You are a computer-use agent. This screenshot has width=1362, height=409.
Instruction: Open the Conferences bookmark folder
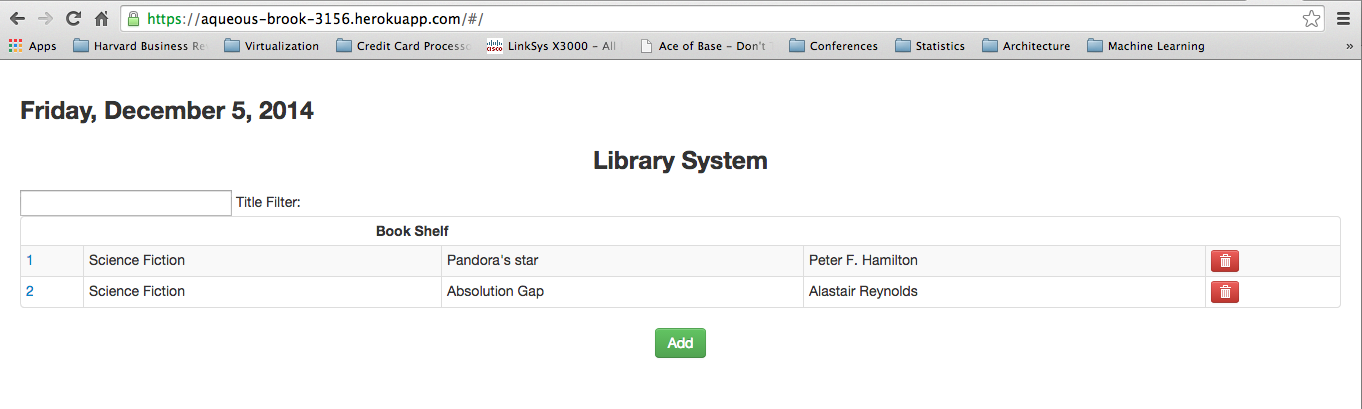(833, 46)
